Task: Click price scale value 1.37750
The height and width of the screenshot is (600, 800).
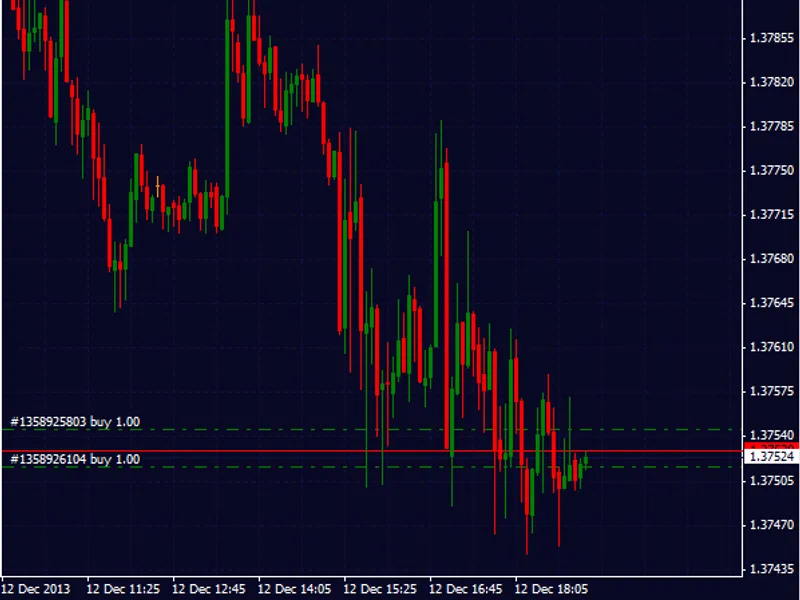Action: point(772,170)
